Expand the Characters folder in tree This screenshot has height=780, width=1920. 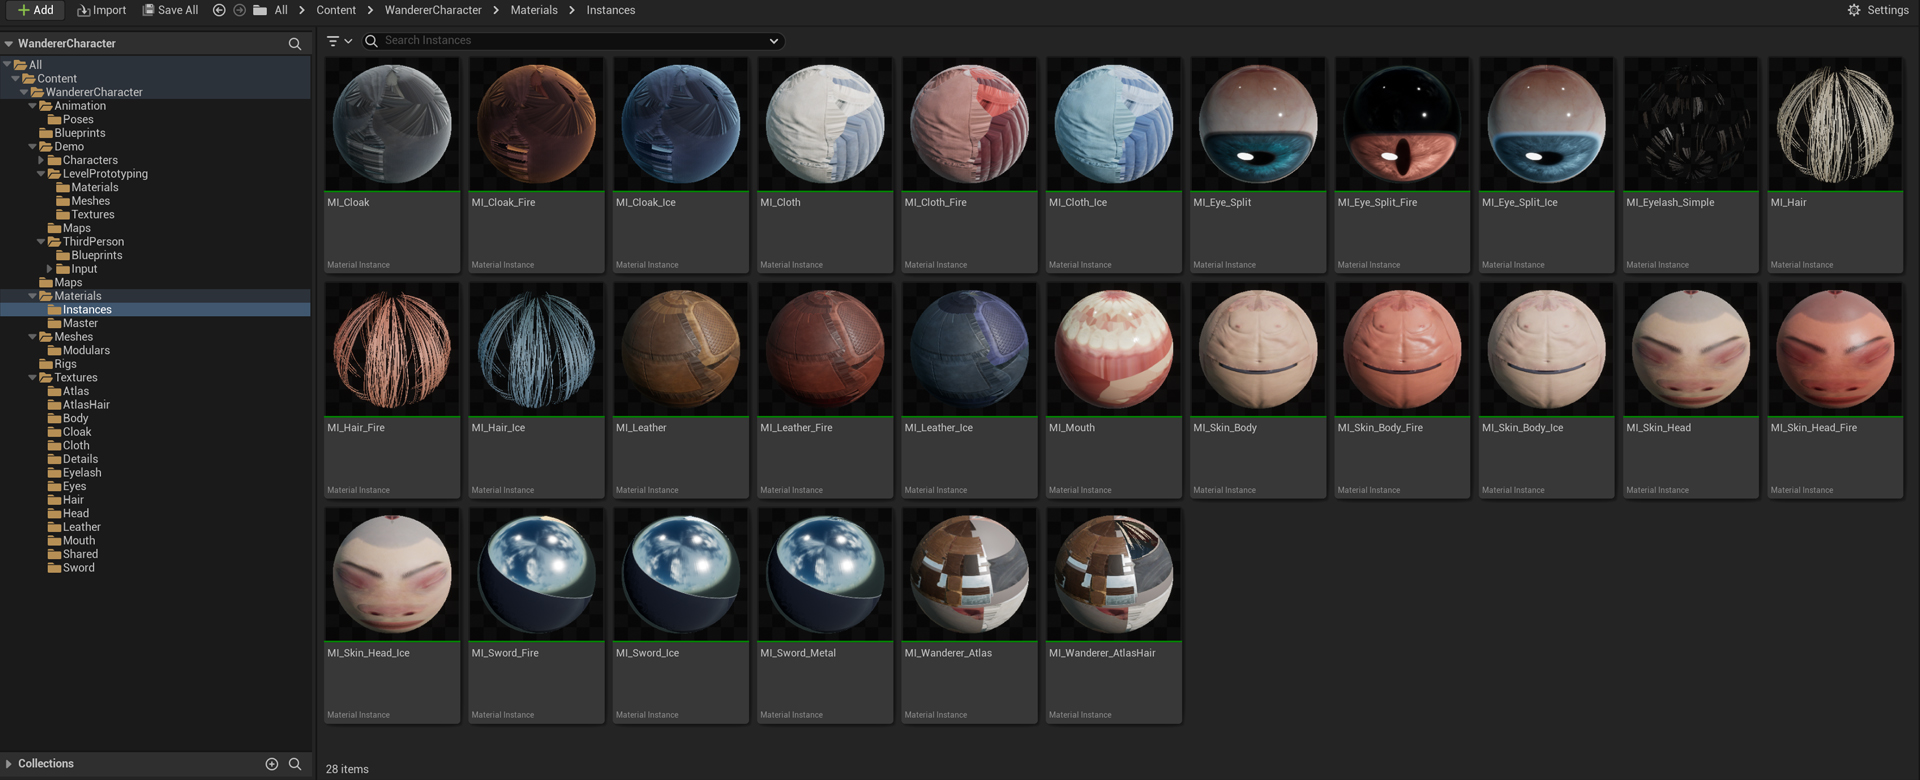[x=41, y=160]
